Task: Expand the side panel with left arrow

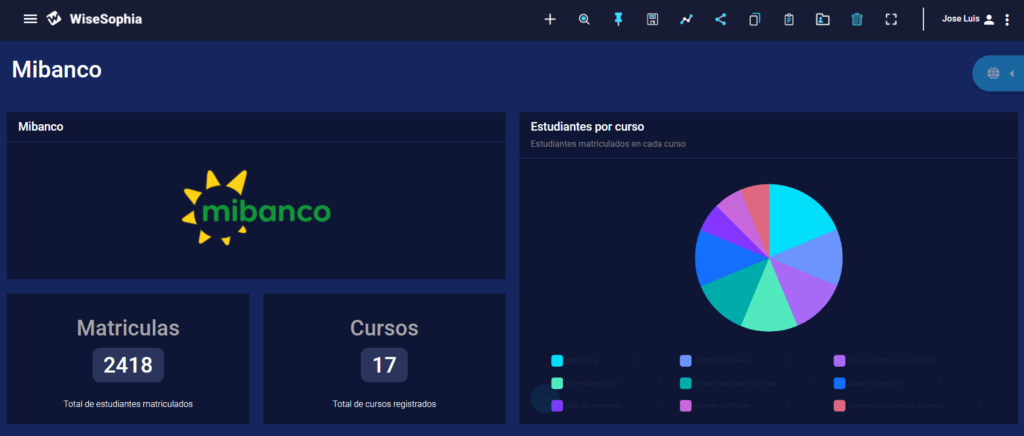Action: tap(1012, 73)
